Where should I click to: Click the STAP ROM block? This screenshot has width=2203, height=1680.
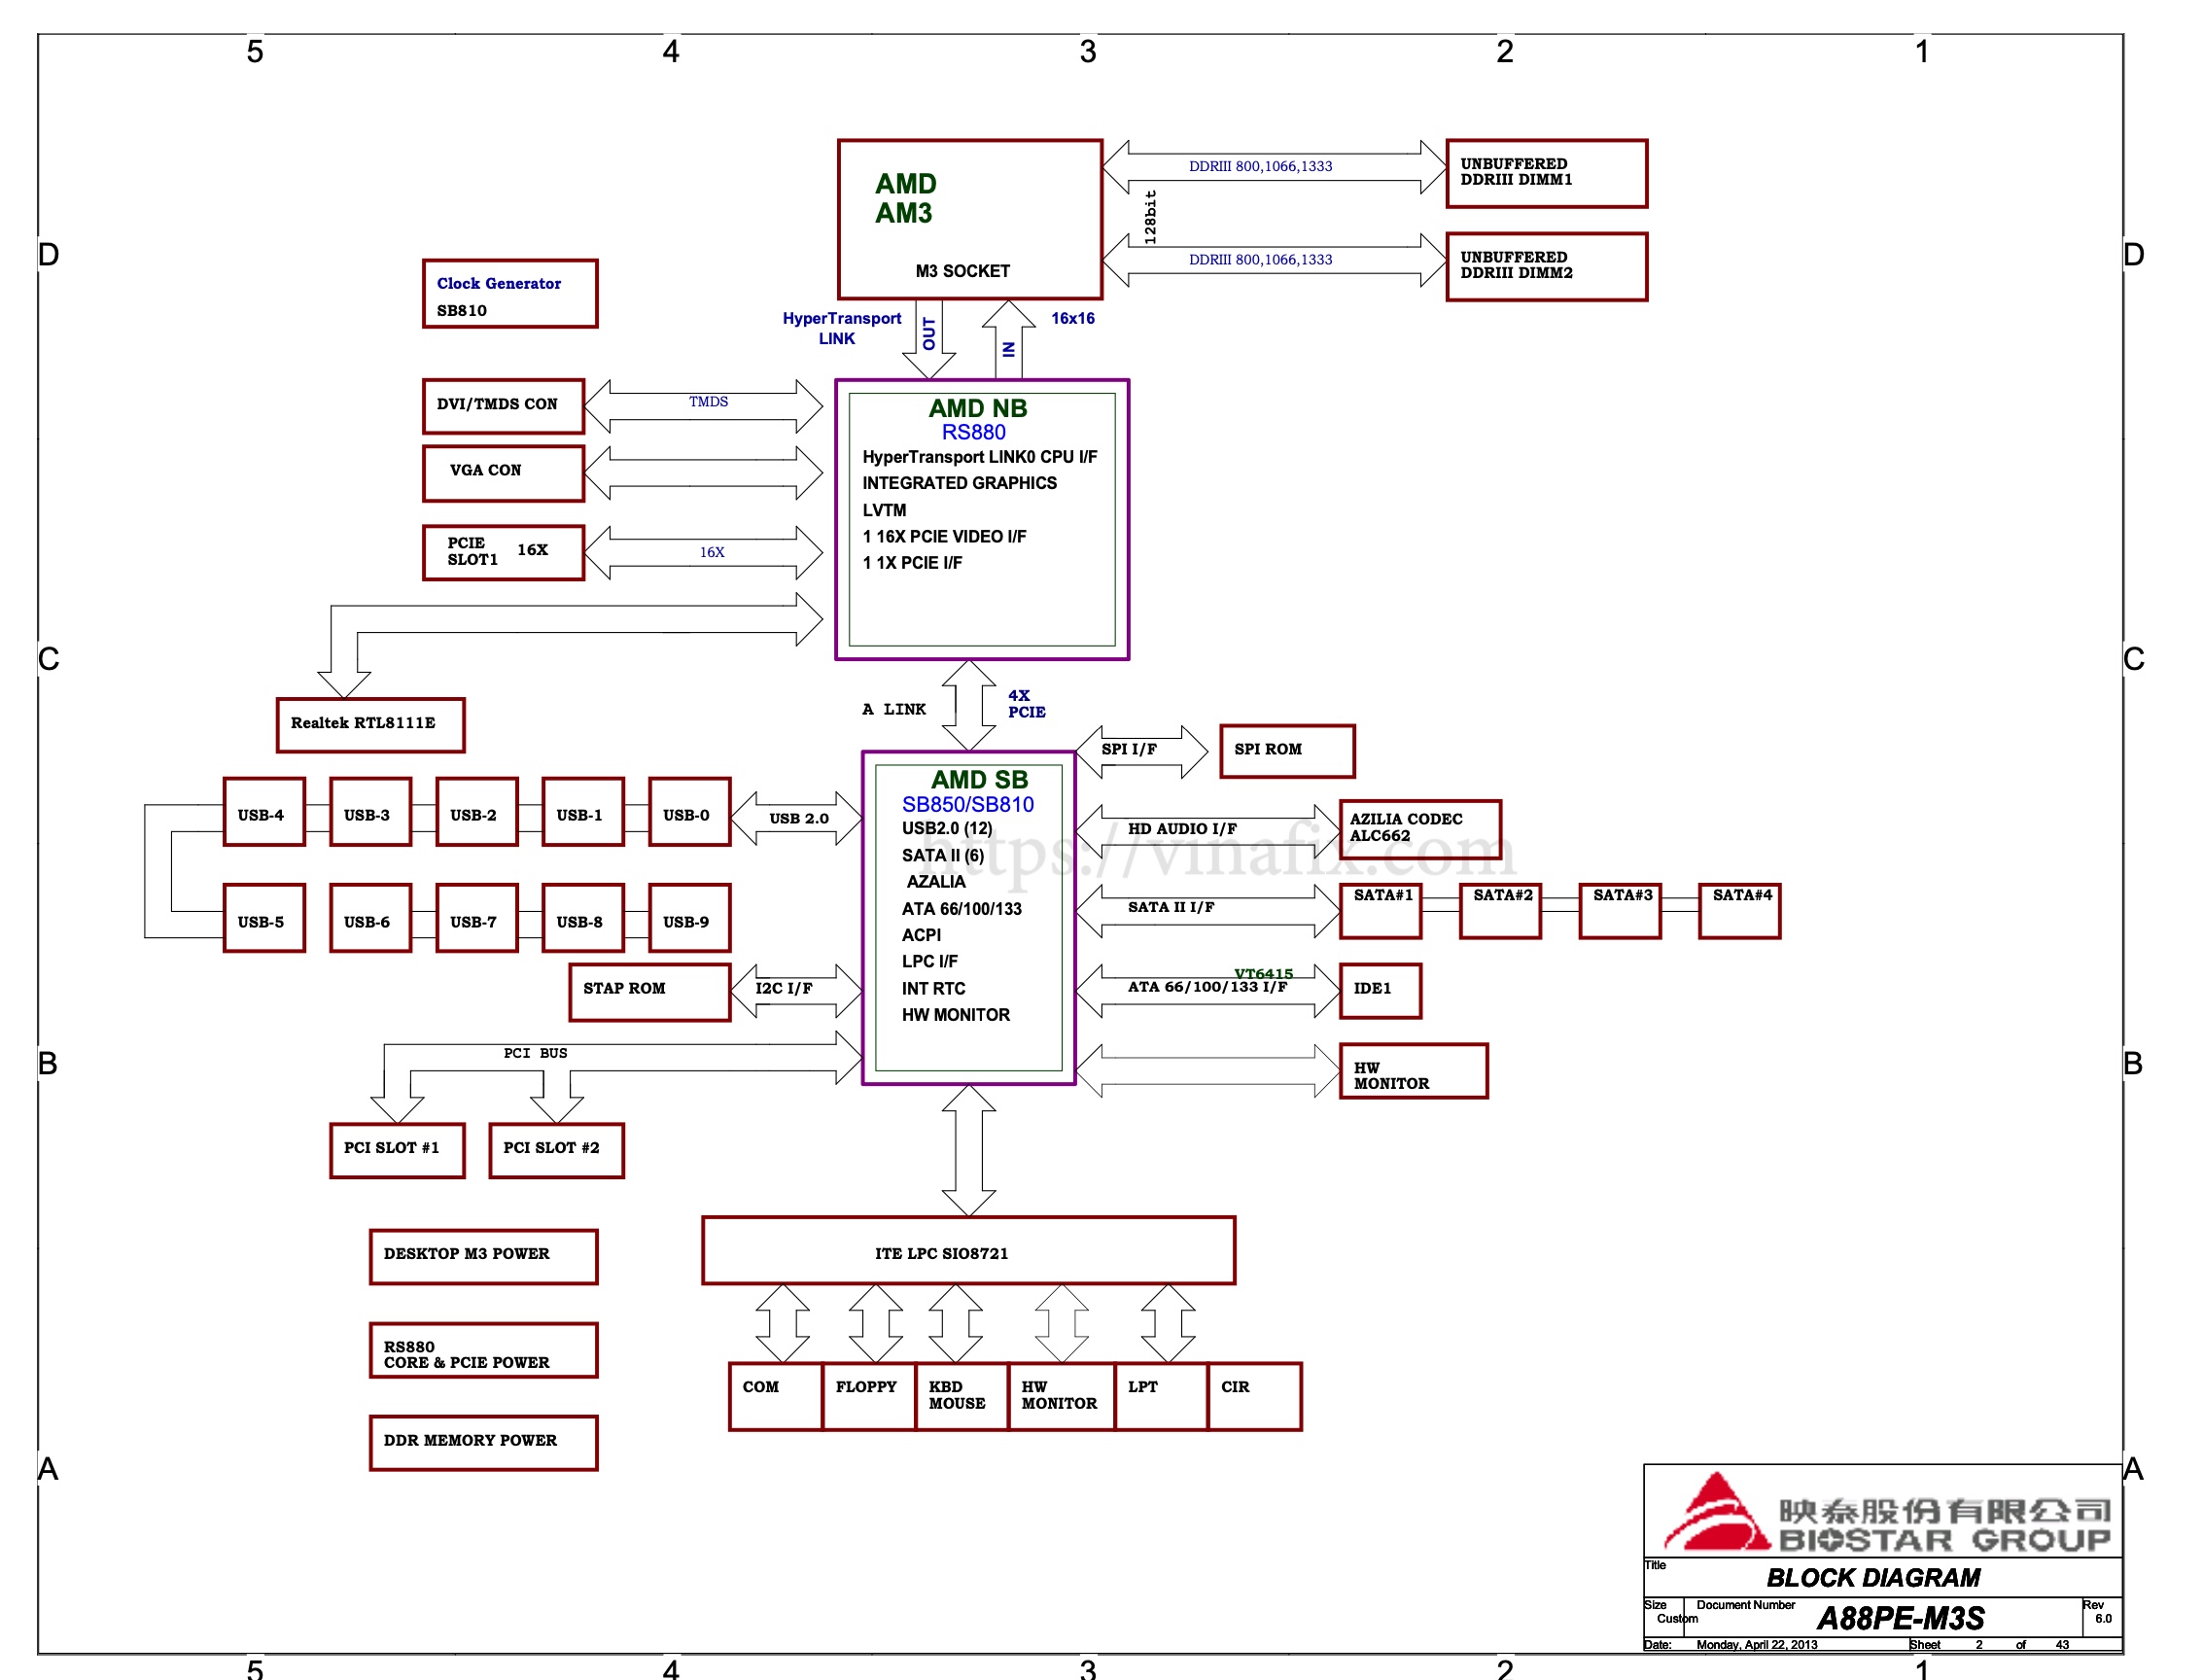tap(649, 992)
